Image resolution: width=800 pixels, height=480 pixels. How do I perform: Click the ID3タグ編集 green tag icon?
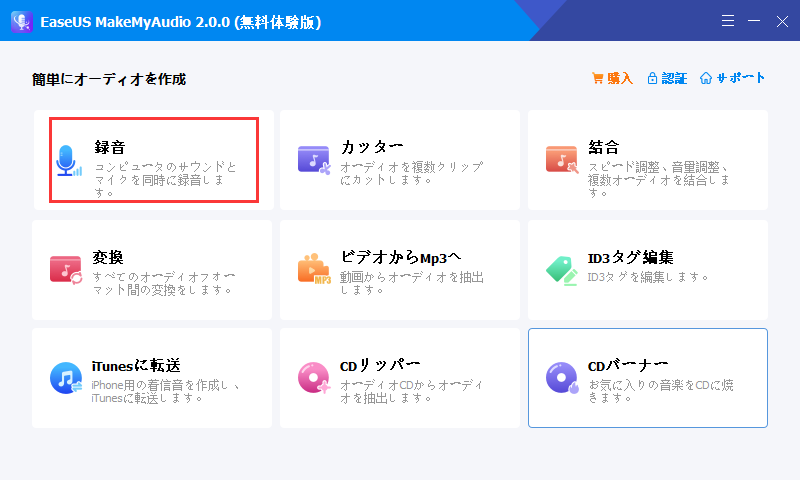[562, 270]
